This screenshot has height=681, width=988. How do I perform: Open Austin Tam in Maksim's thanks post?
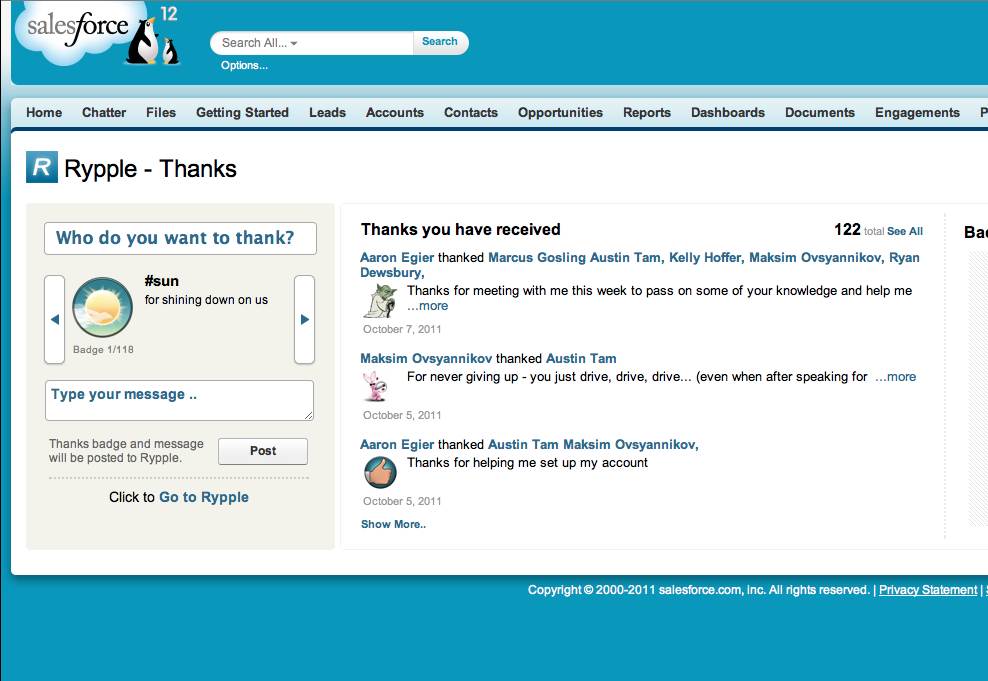[581, 358]
